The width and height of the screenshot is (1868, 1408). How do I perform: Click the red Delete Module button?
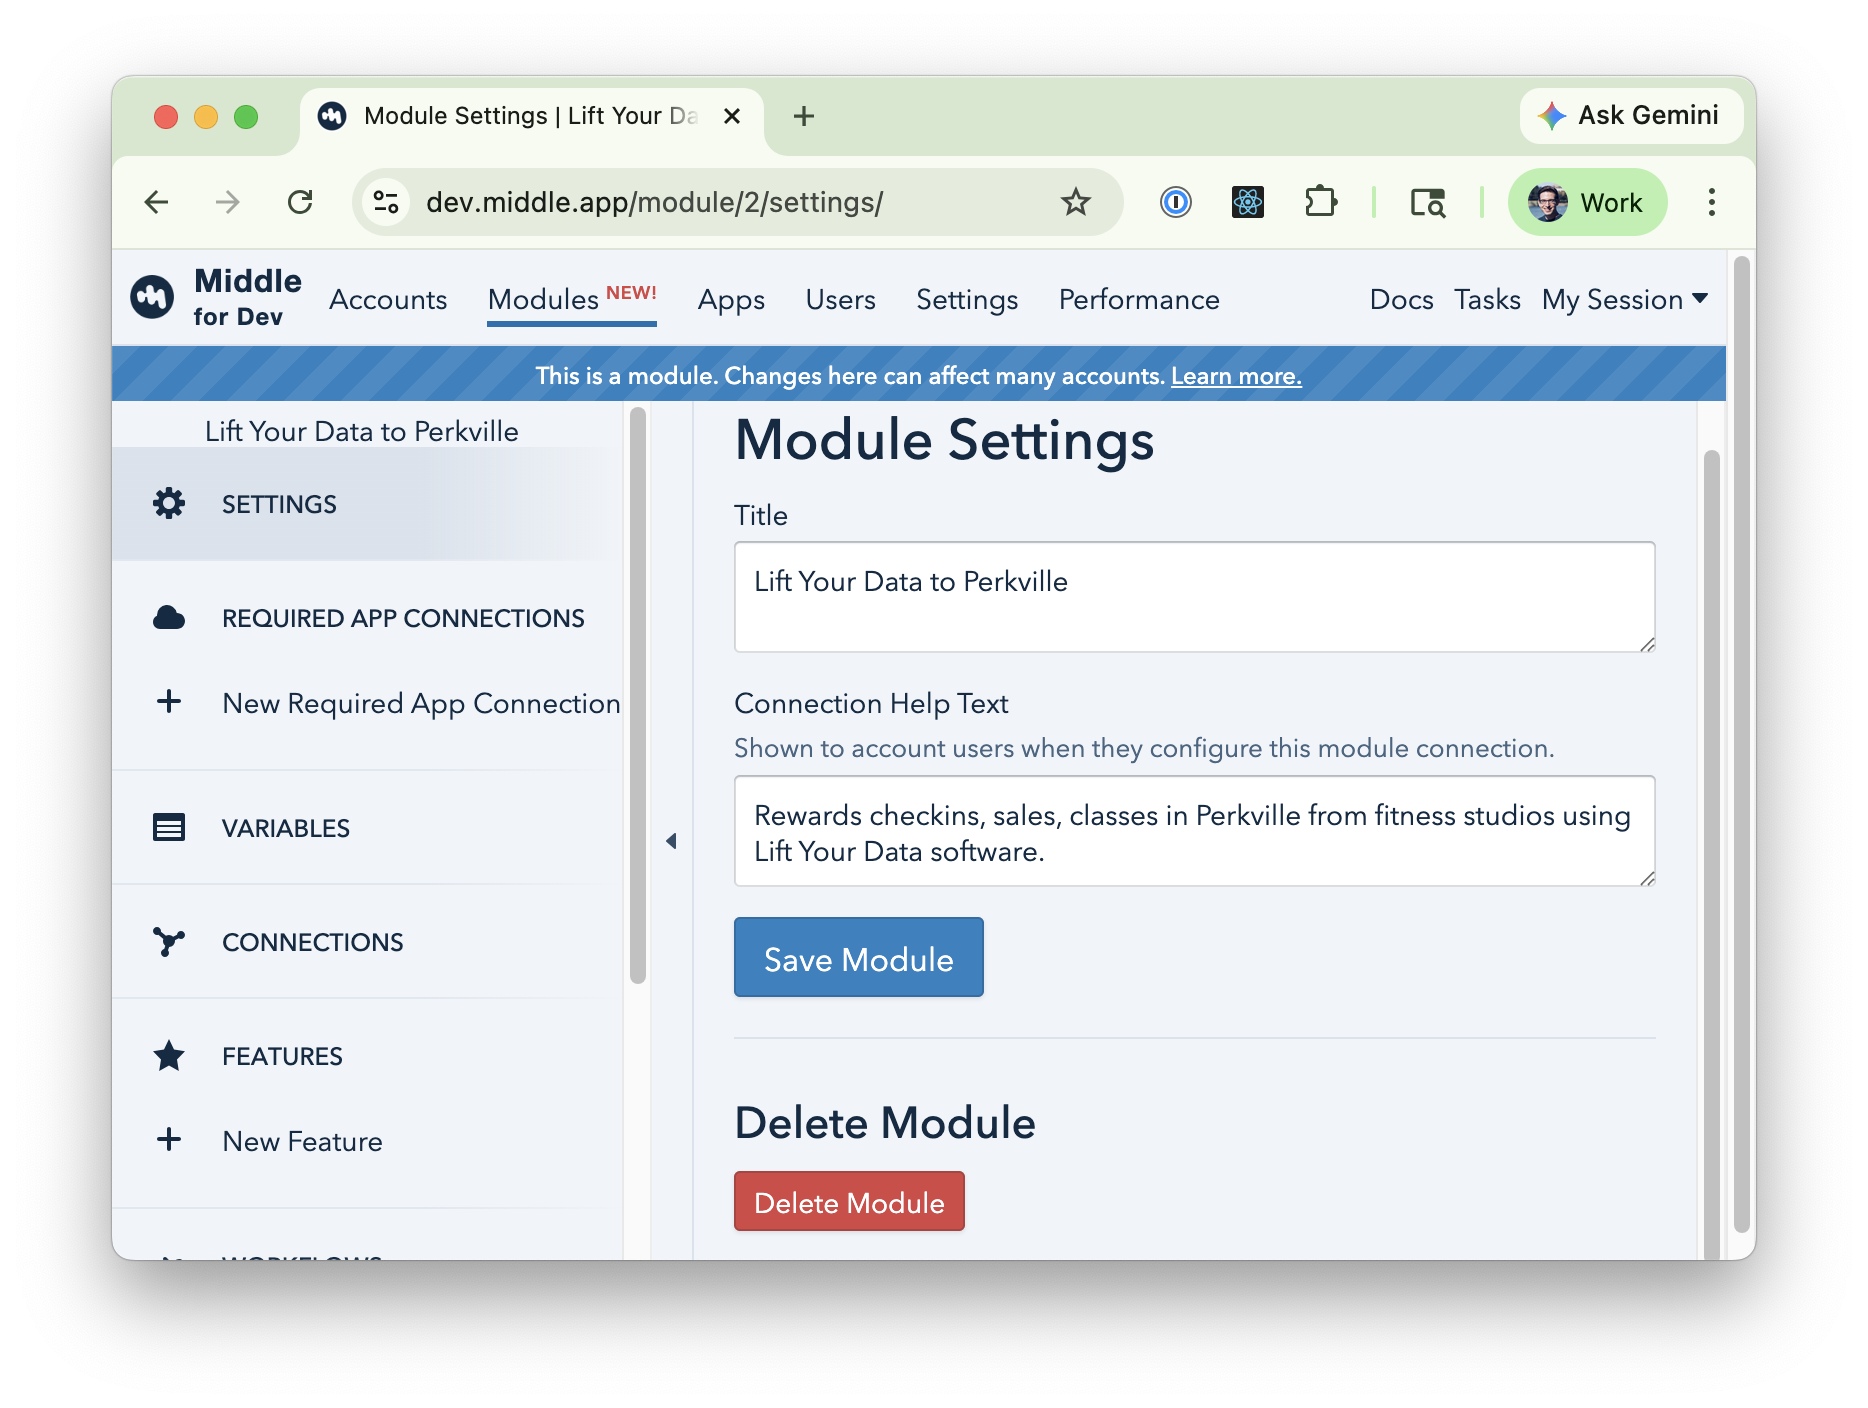tap(849, 1202)
